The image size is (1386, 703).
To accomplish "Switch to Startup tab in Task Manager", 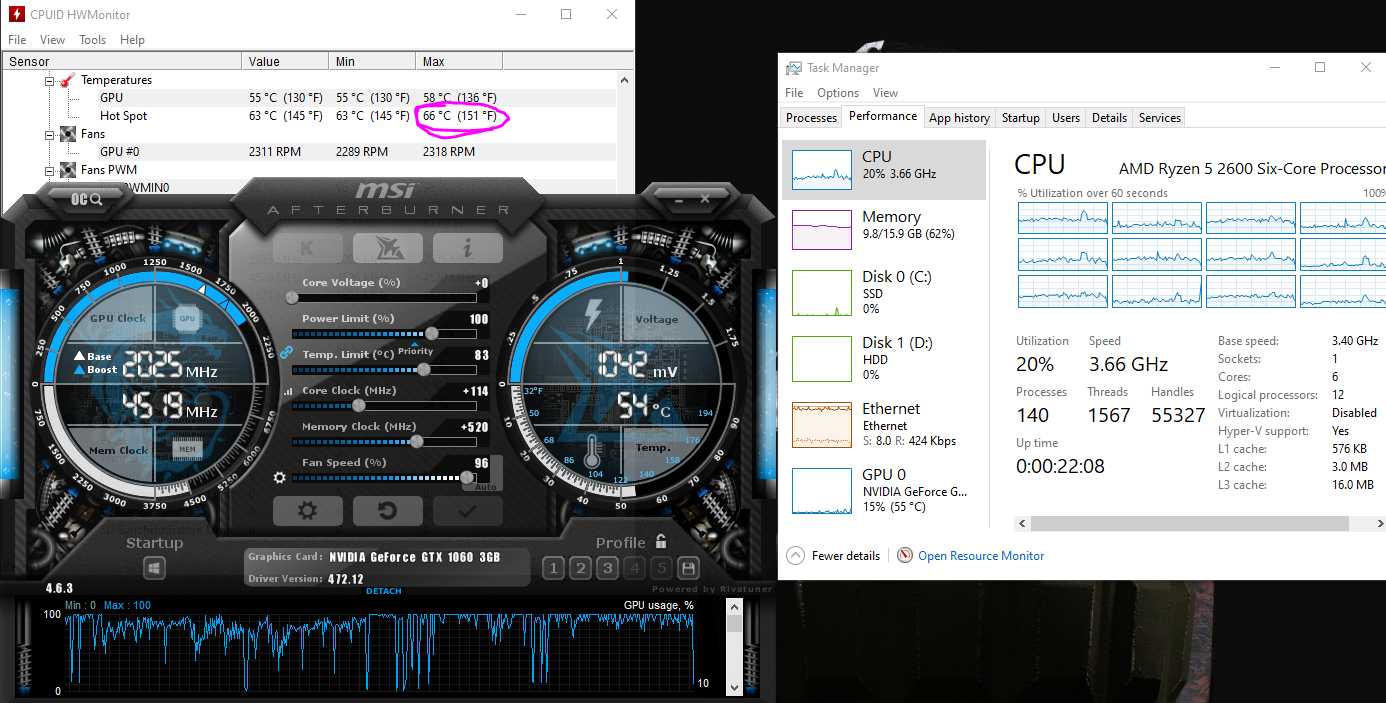I will (1020, 118).
